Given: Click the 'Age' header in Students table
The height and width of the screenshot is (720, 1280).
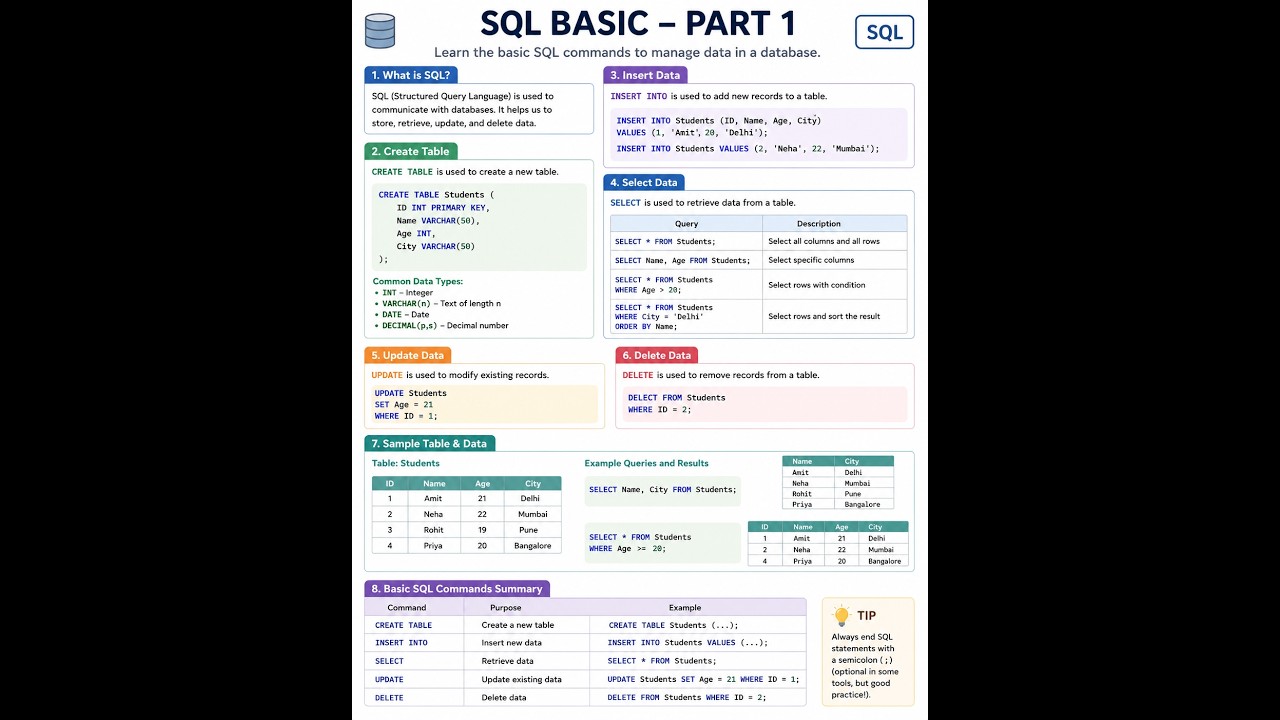Looking at the screenshot, I should coord(483,483).
